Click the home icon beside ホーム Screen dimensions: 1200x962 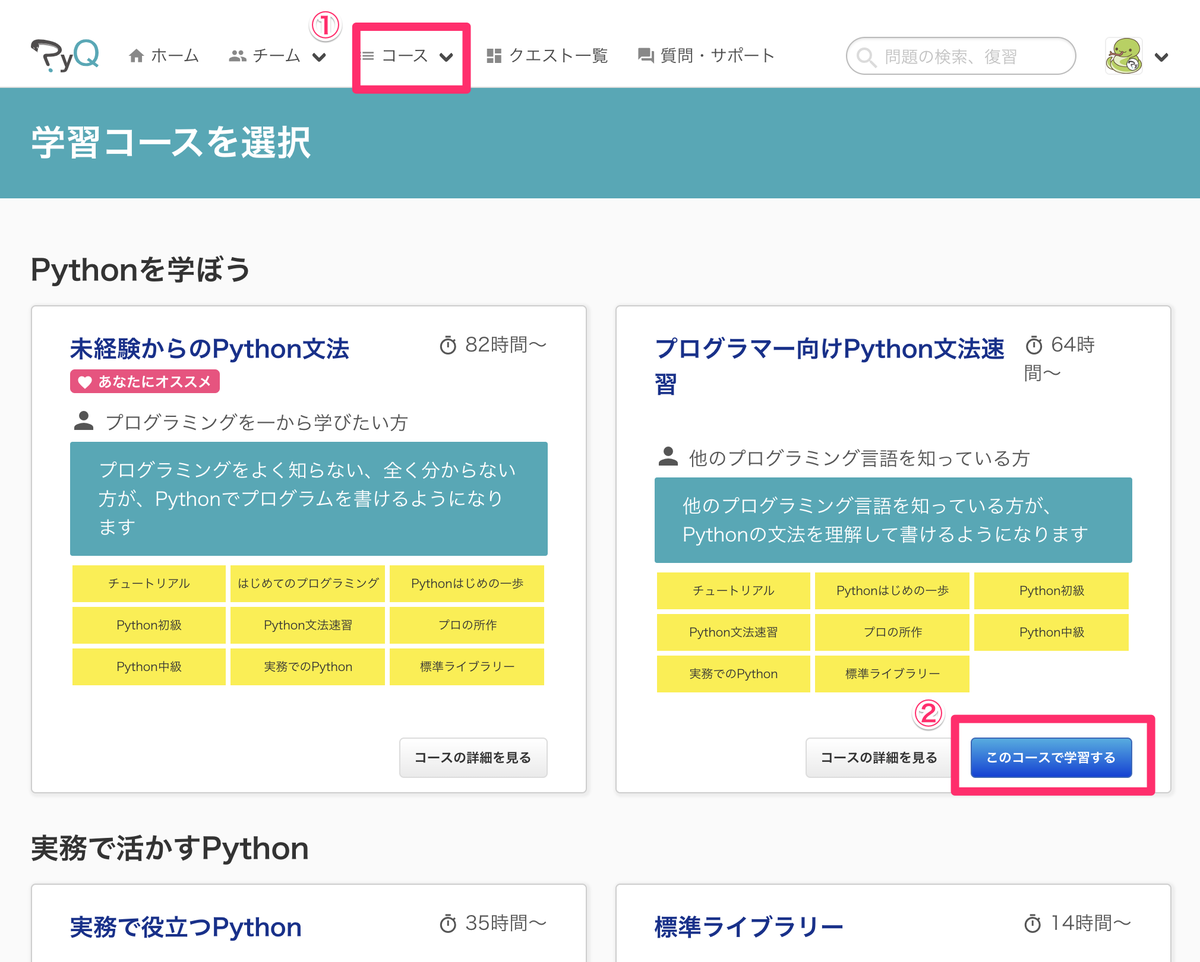click(137, 56)
